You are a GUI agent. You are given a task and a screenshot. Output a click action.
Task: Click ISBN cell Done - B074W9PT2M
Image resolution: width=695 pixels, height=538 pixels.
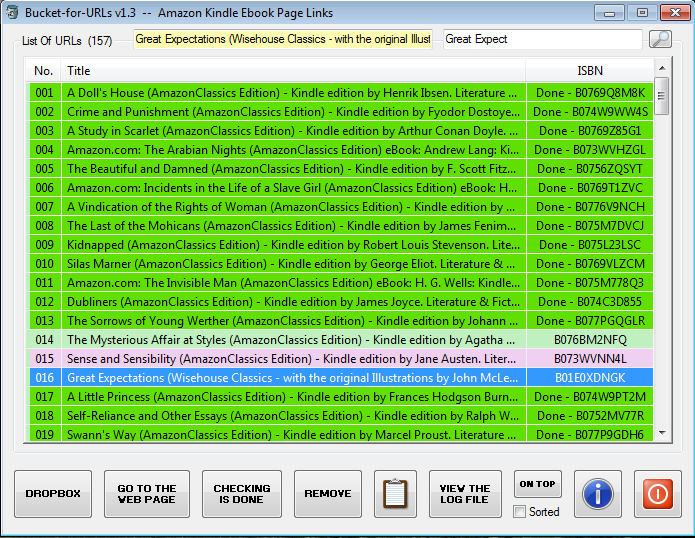tap(590, 397)
